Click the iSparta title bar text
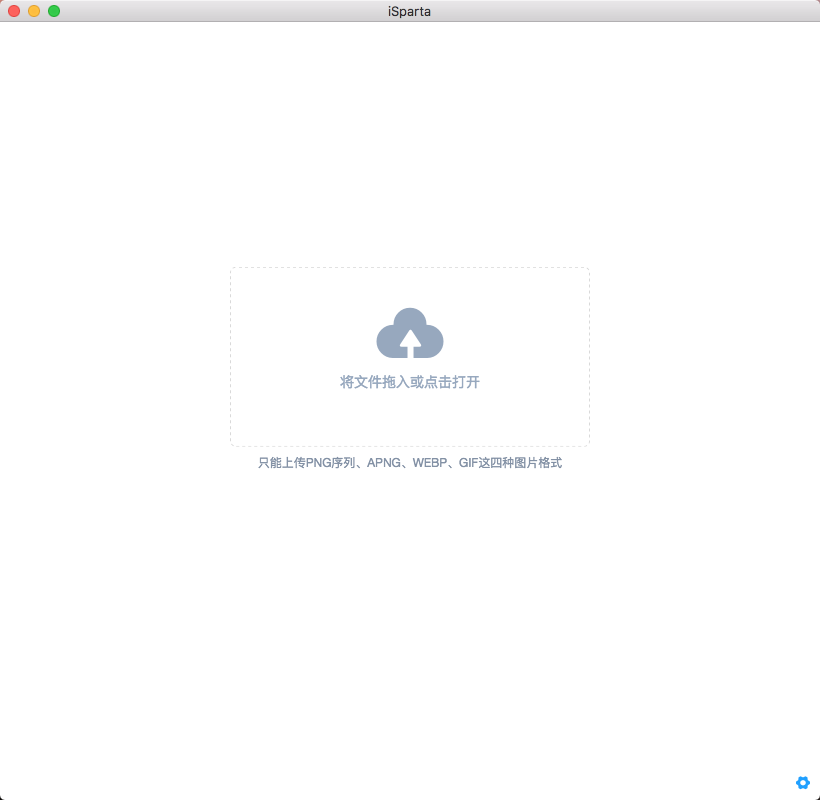The image size is (820, 800). point(410,11)
